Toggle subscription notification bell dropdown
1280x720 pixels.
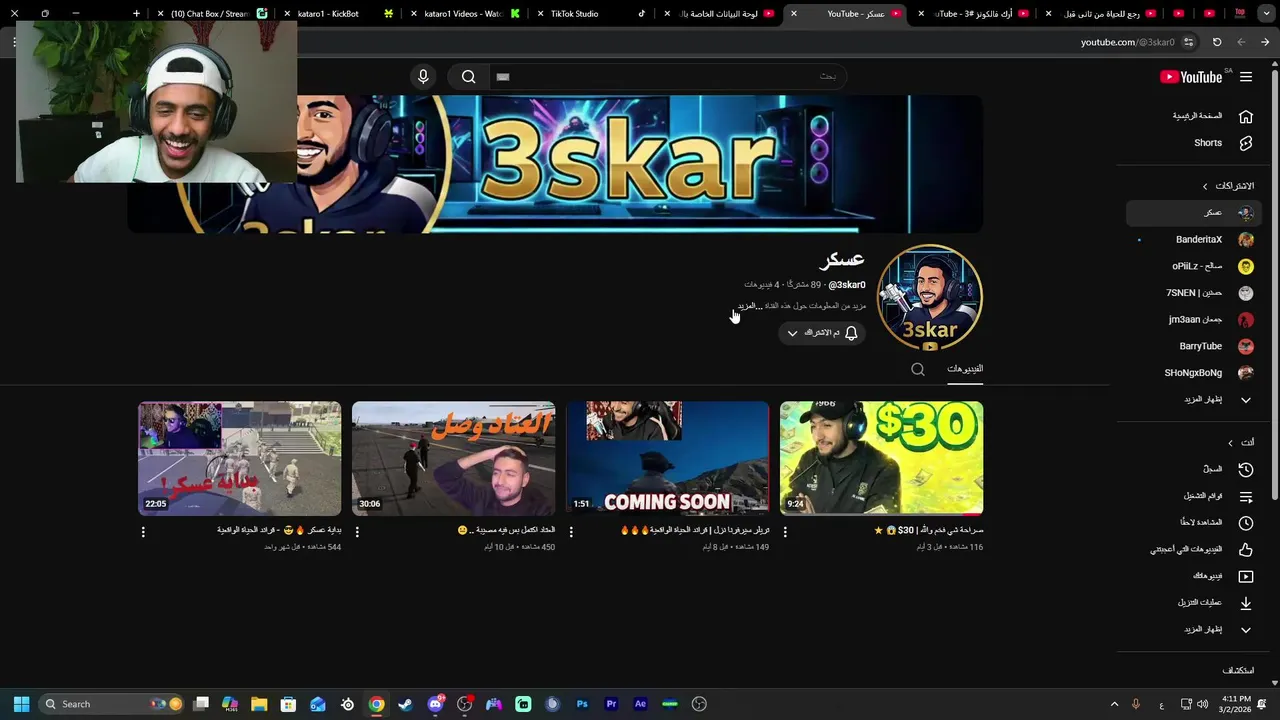coord(820,333)
